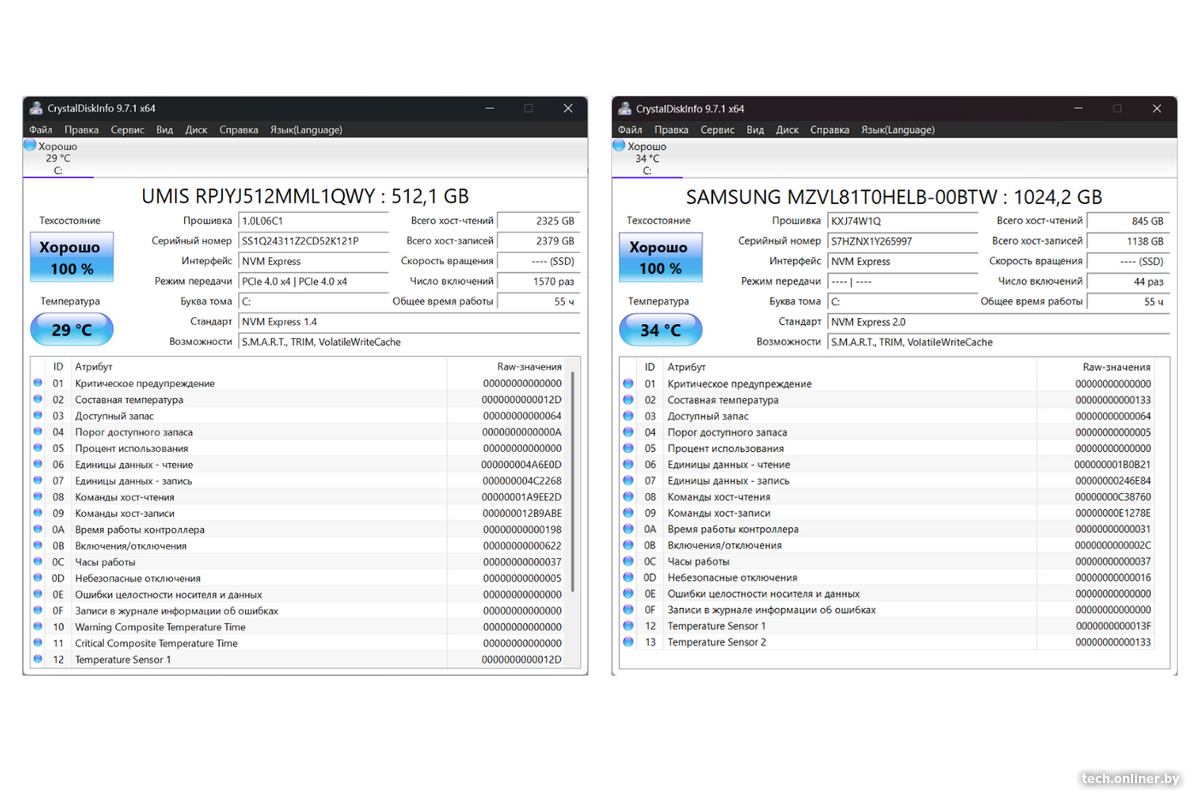Image resolution: width=1200 pixels, height=800 pixels.
Task: Click total host writes value 1138 GB
Action: point(1128,241)
